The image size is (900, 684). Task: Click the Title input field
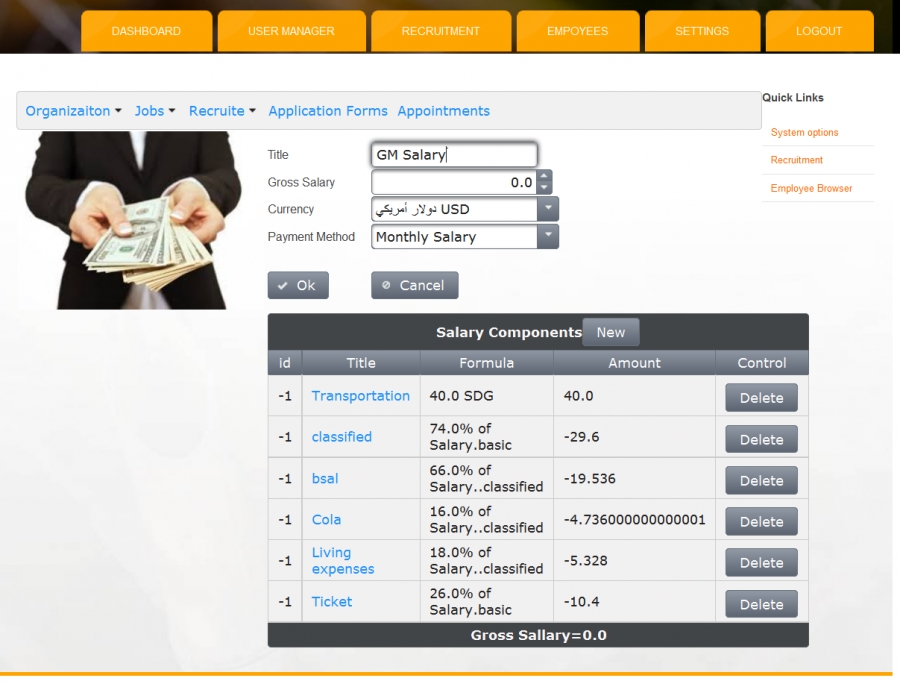point(454,155)
